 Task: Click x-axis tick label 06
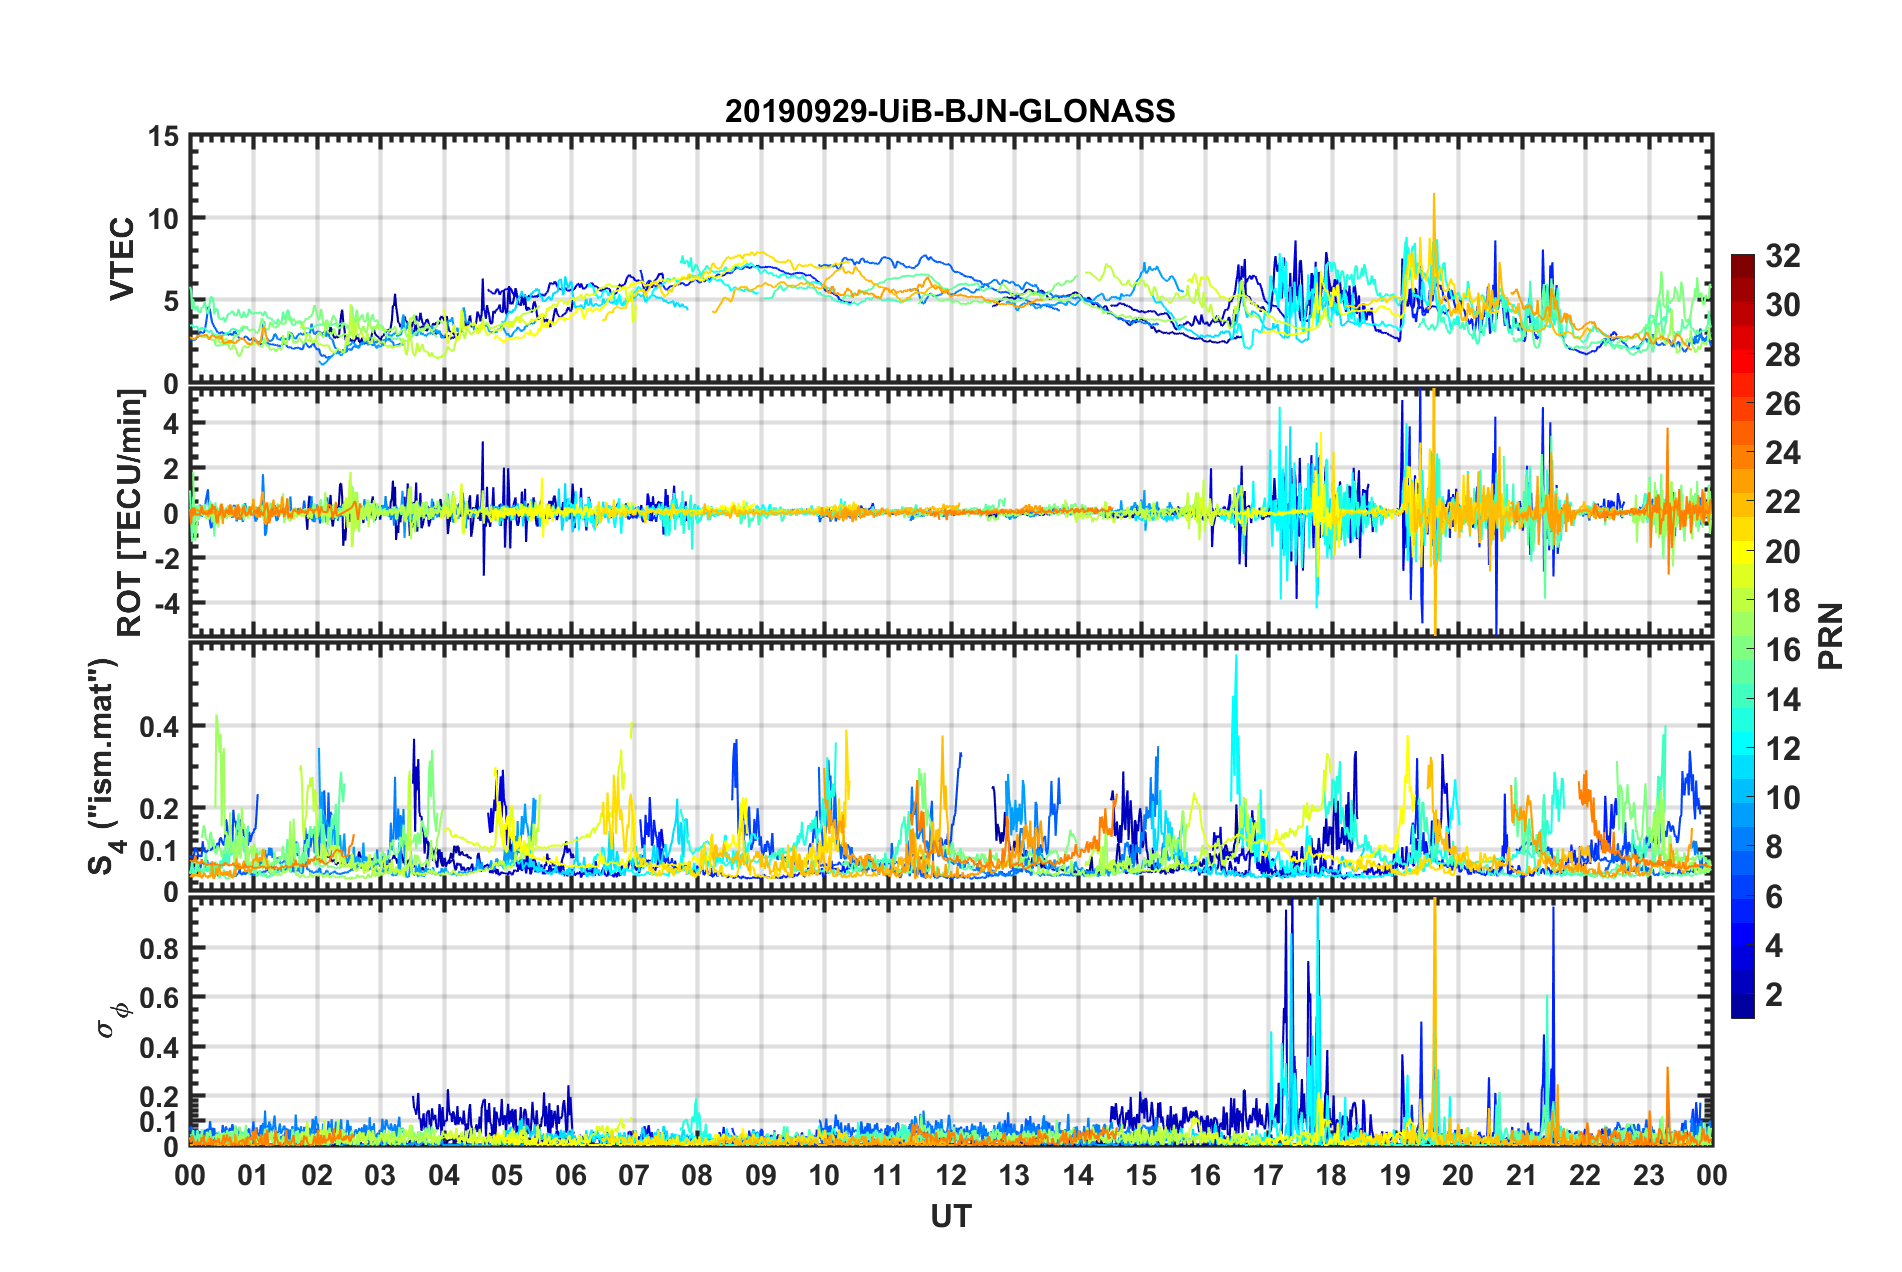570,1175
